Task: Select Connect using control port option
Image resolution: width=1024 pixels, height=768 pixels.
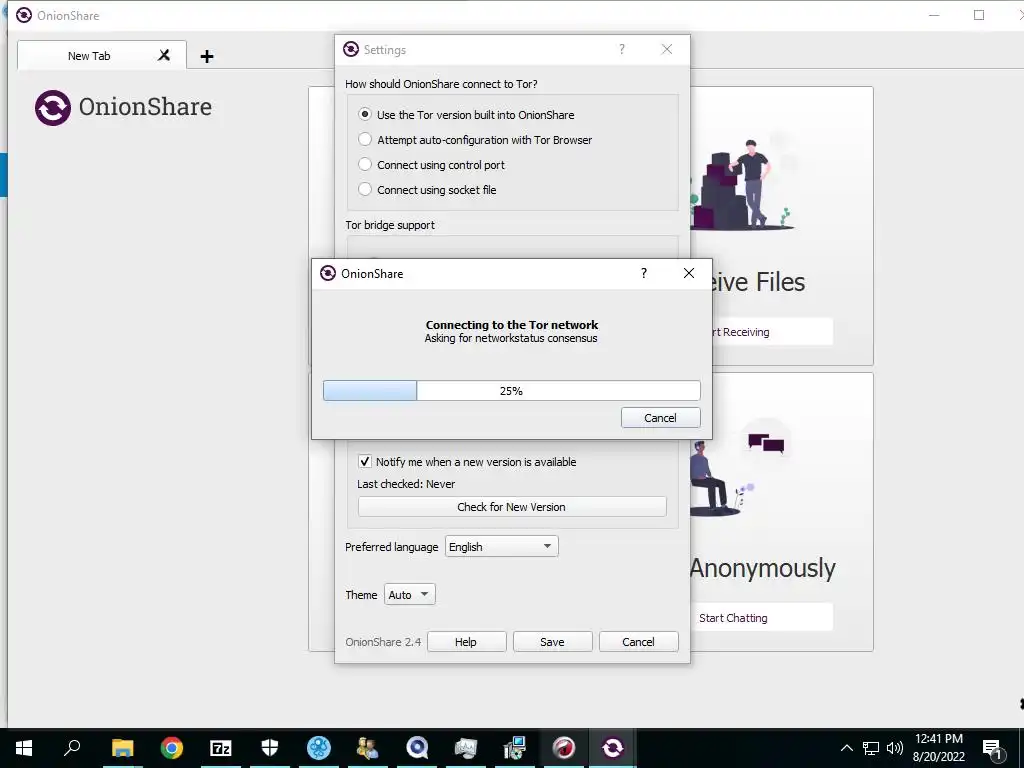Action: pyautogui.click(x=432, y=165)
